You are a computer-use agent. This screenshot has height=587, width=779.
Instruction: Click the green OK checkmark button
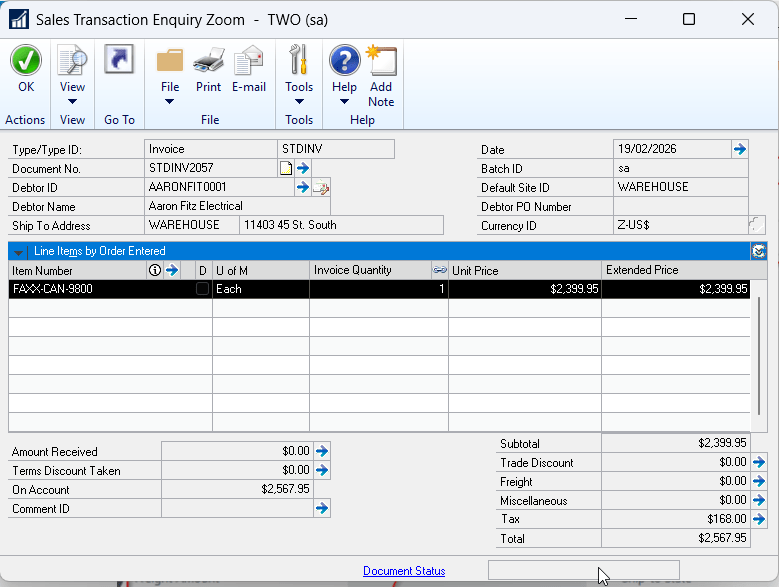26,62
